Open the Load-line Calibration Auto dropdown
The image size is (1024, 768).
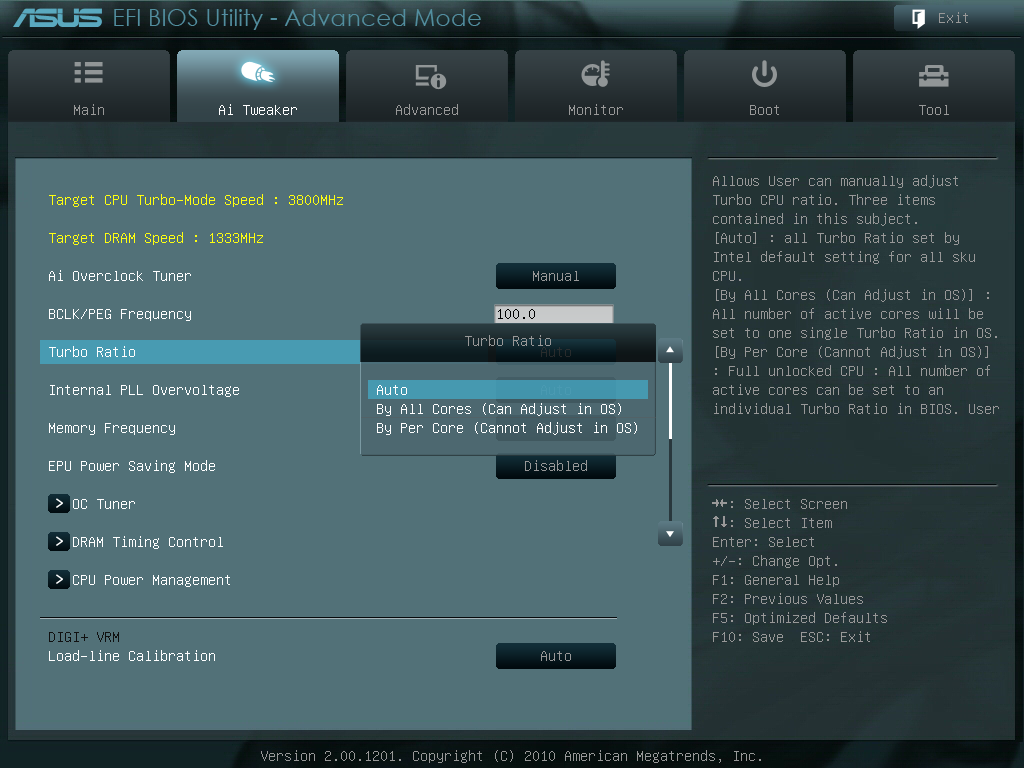point(556,656)
